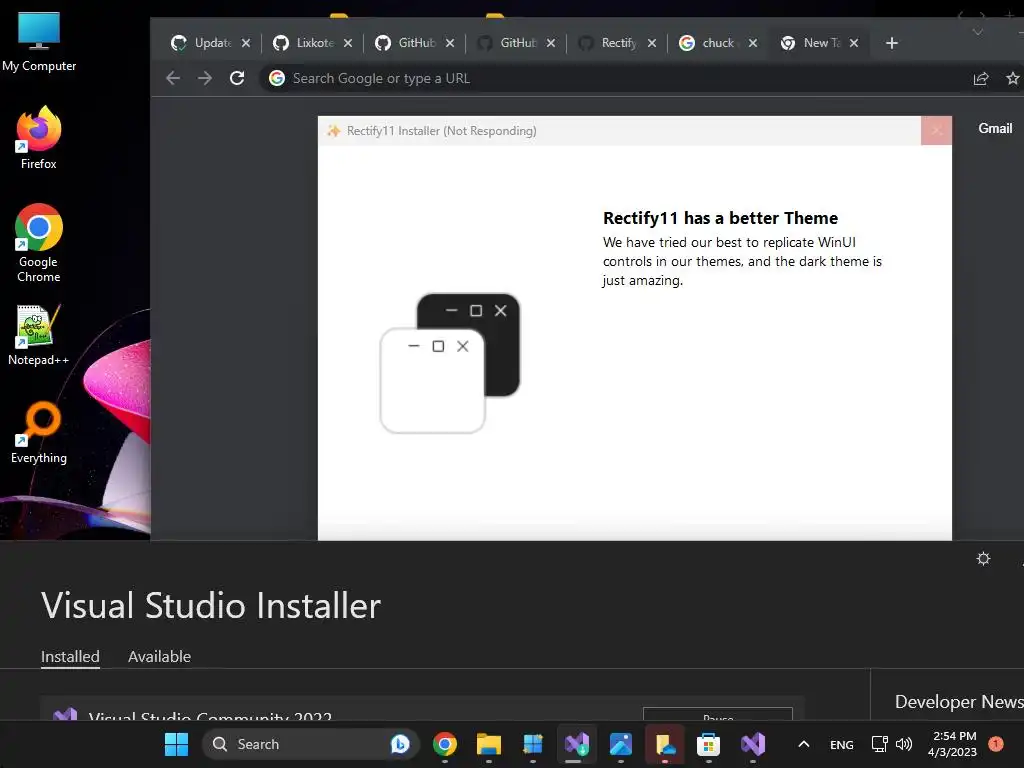This screenshot has width=1024, height=768.
Task: Open Visual Studio from the taskbar
Action: (x=752, y=744)
